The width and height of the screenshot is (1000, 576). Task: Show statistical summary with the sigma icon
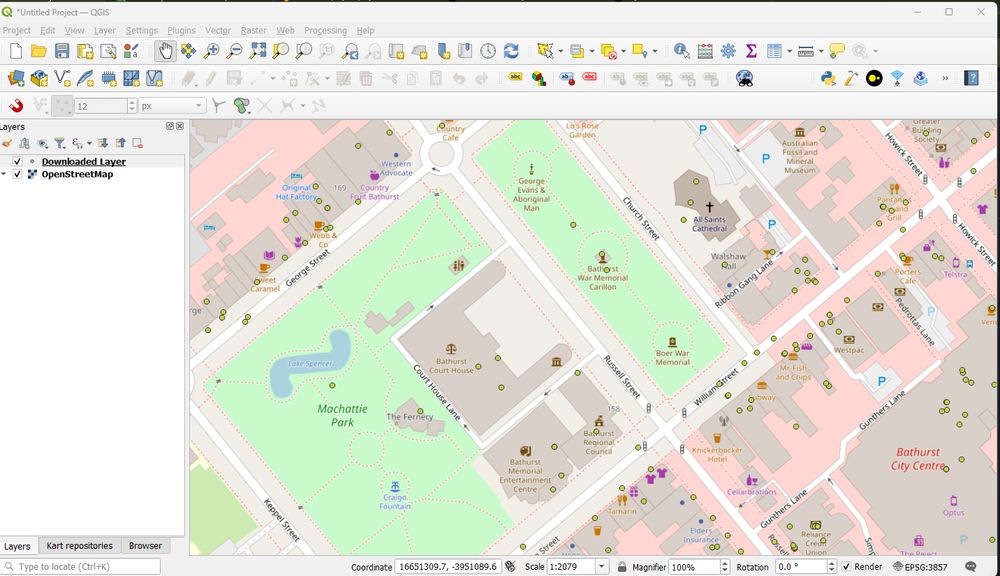coord(751,51)
